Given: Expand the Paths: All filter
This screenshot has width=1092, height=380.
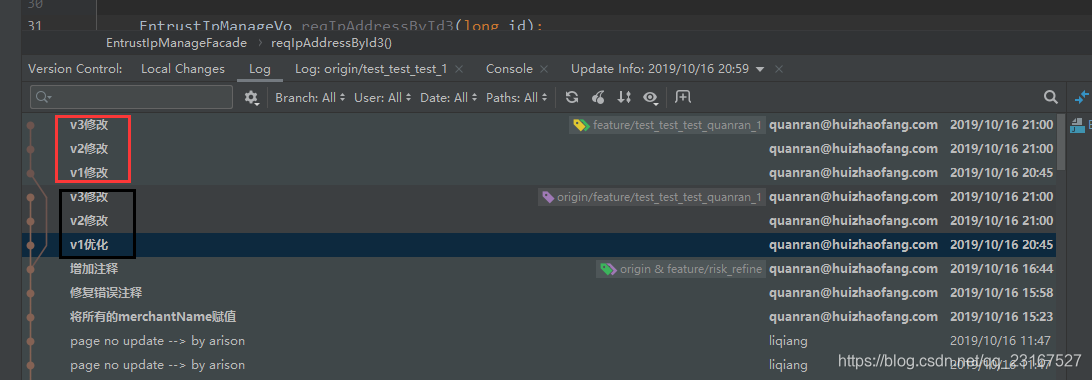Looking at the screenshot, I should [517, 97].
